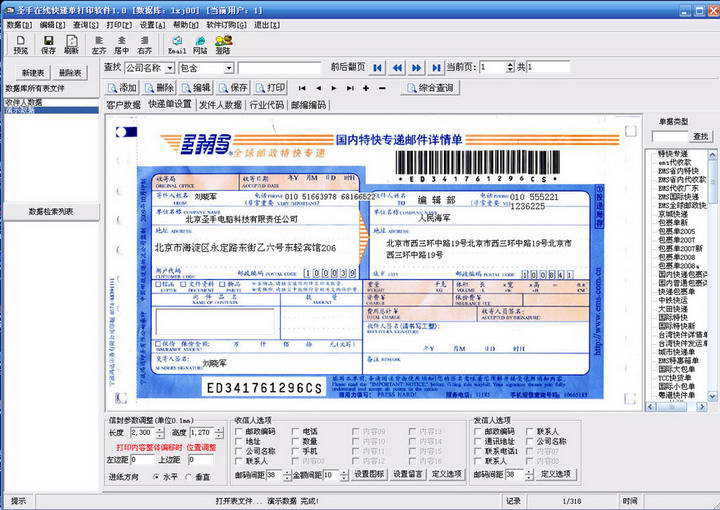Viewport: 720px width, 510px height.
Task: Select the 垂直 (Vertical) feed direction radio
Action: coord(189,477)
